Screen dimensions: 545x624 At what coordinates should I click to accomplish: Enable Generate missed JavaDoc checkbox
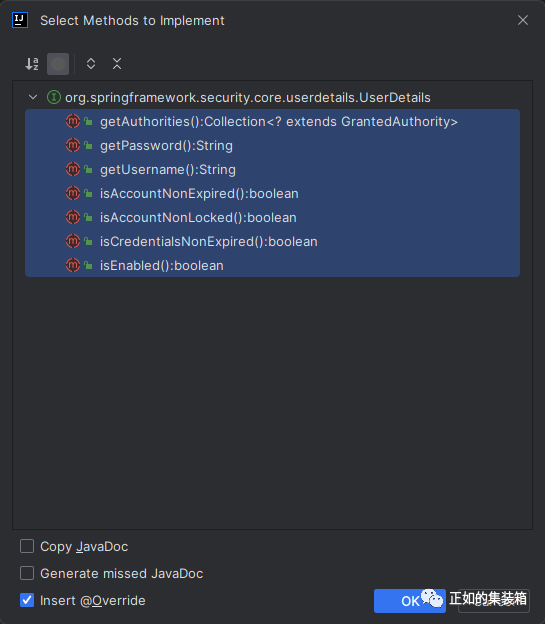click(x=27, y=573)
